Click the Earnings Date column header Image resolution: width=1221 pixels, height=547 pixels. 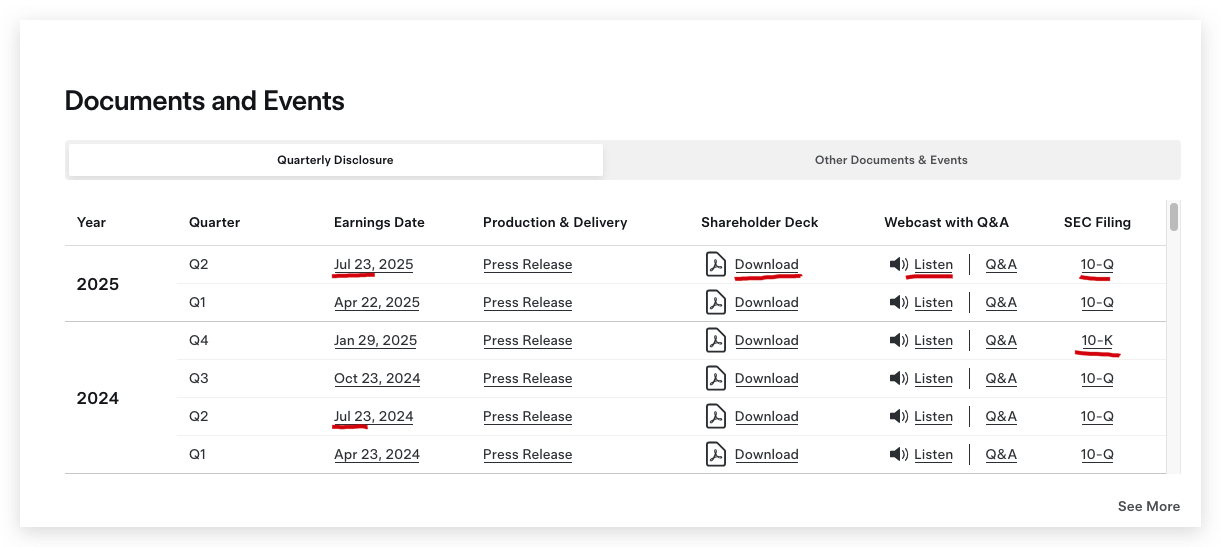[x=379, y=223]
